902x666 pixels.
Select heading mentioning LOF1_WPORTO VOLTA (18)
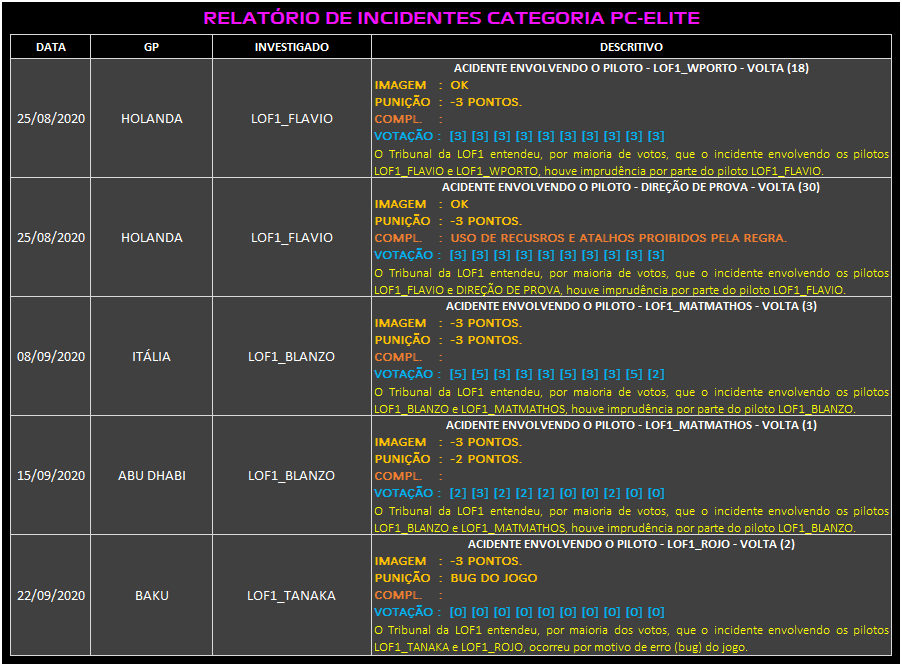click(x=631, y=68)
